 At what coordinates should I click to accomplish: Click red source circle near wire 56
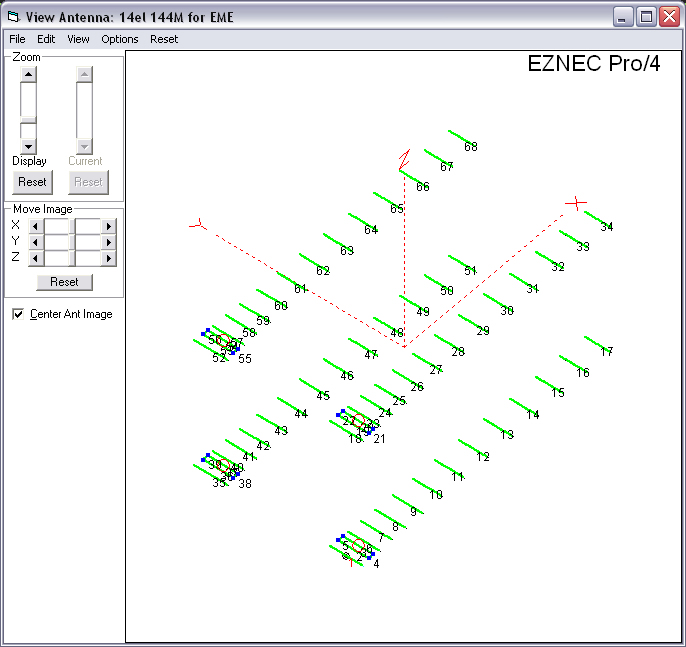tap(224, 340)
